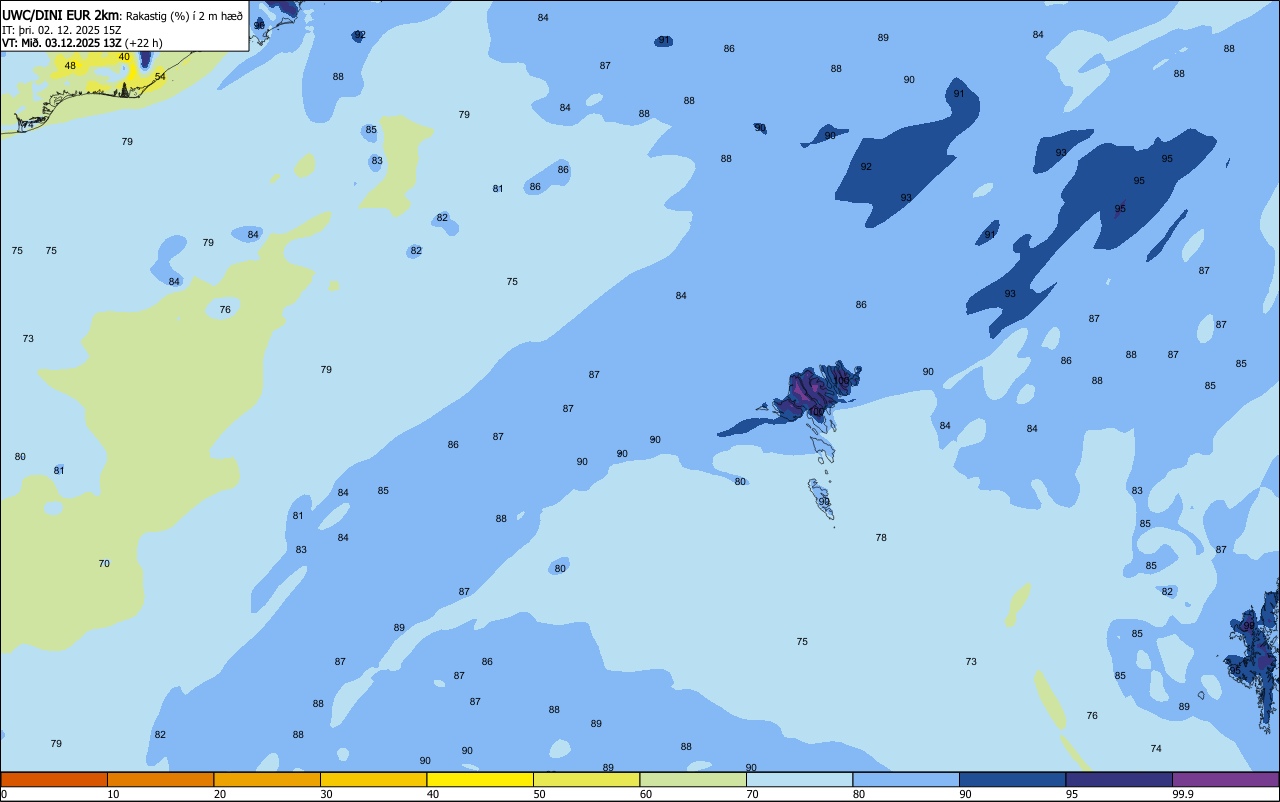Click the "Rakastig (%) í 2 m hæð" label
Screen dimensions: 1280x802
click(184, 16)
